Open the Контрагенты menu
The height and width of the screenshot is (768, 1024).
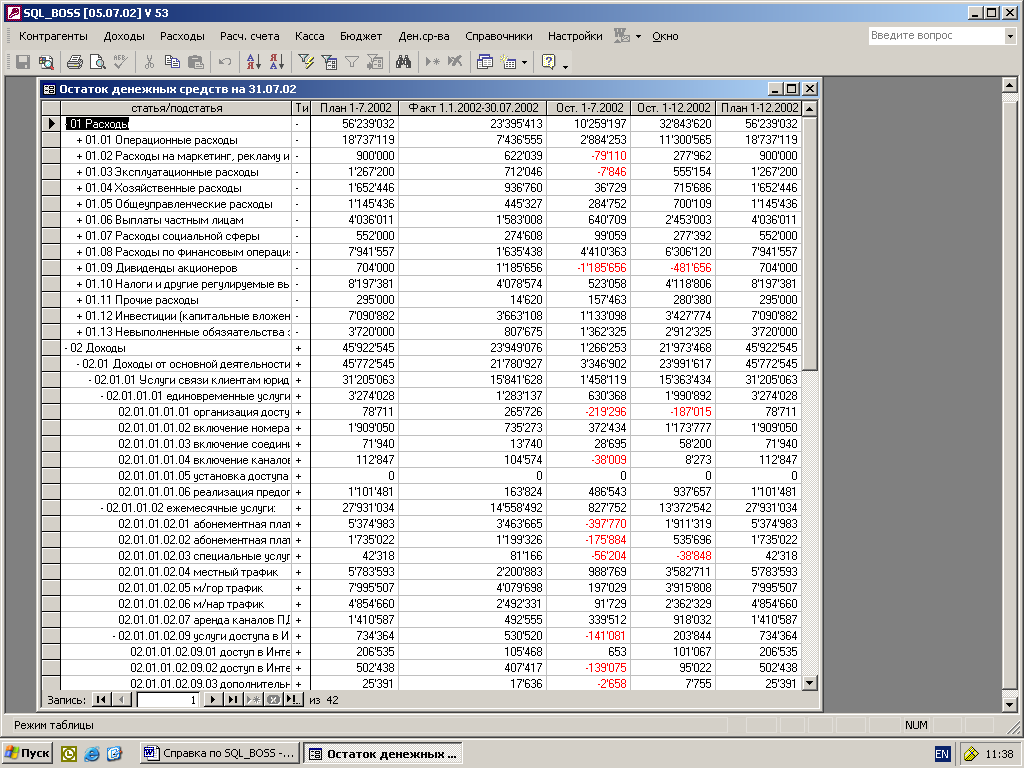pyautogui.click(x=53, y=36)
